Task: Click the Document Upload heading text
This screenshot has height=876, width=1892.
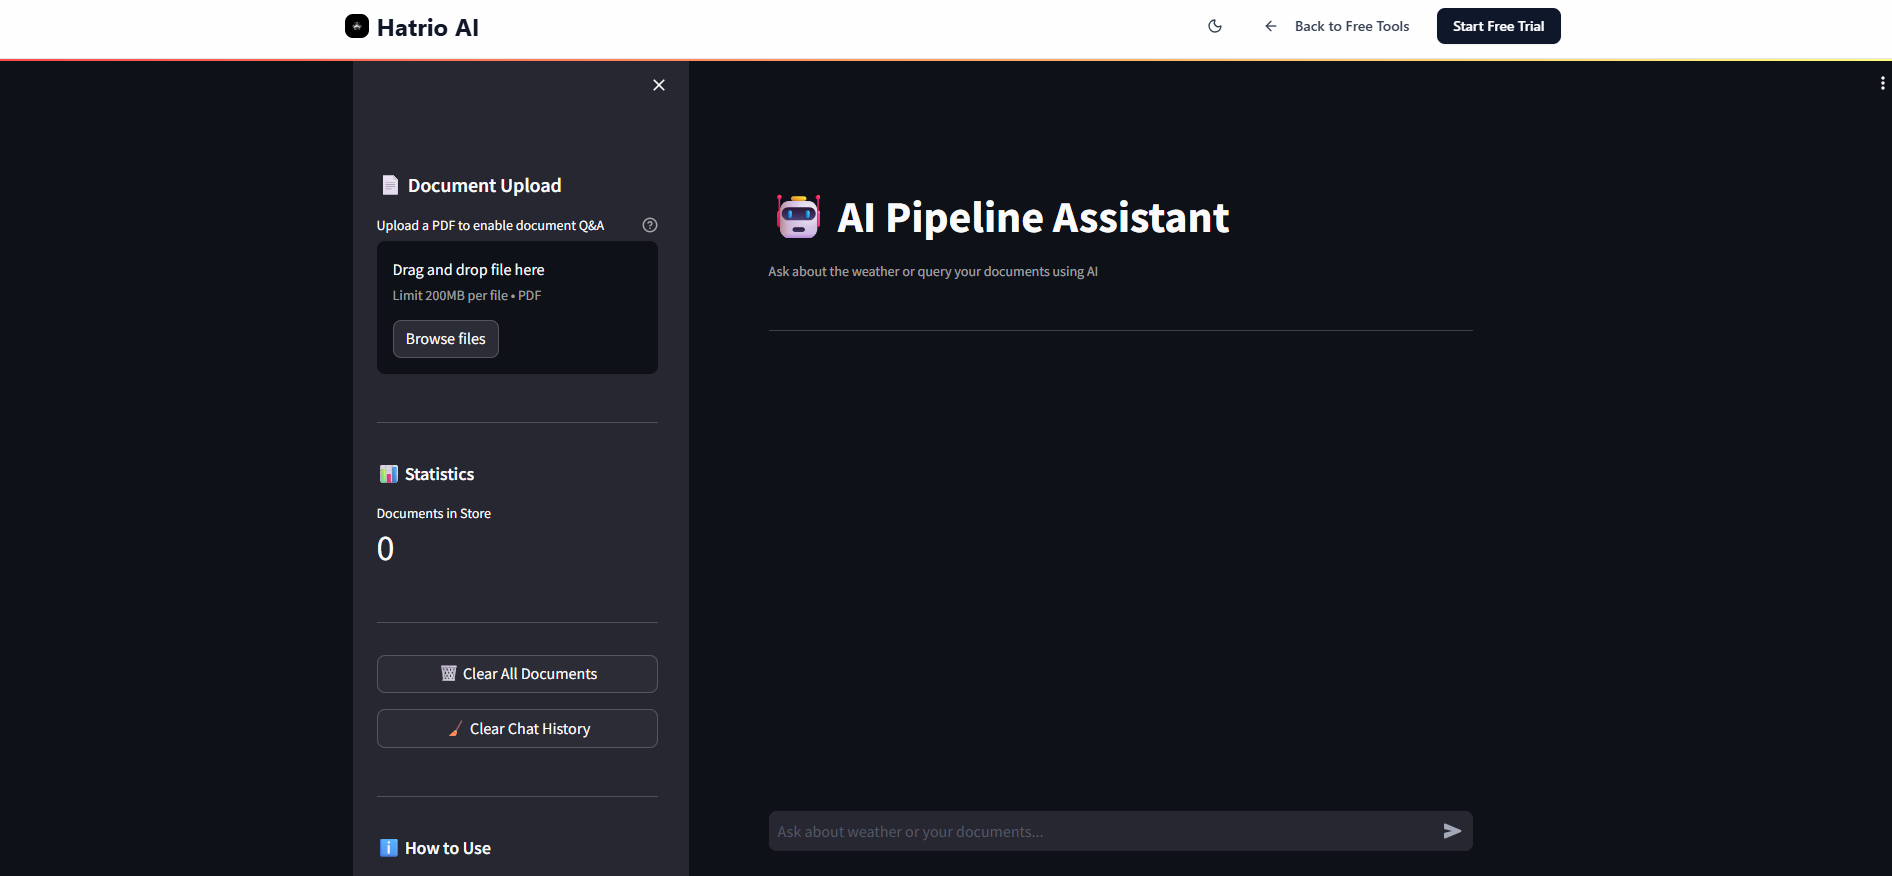Action: tap(484, 185)
